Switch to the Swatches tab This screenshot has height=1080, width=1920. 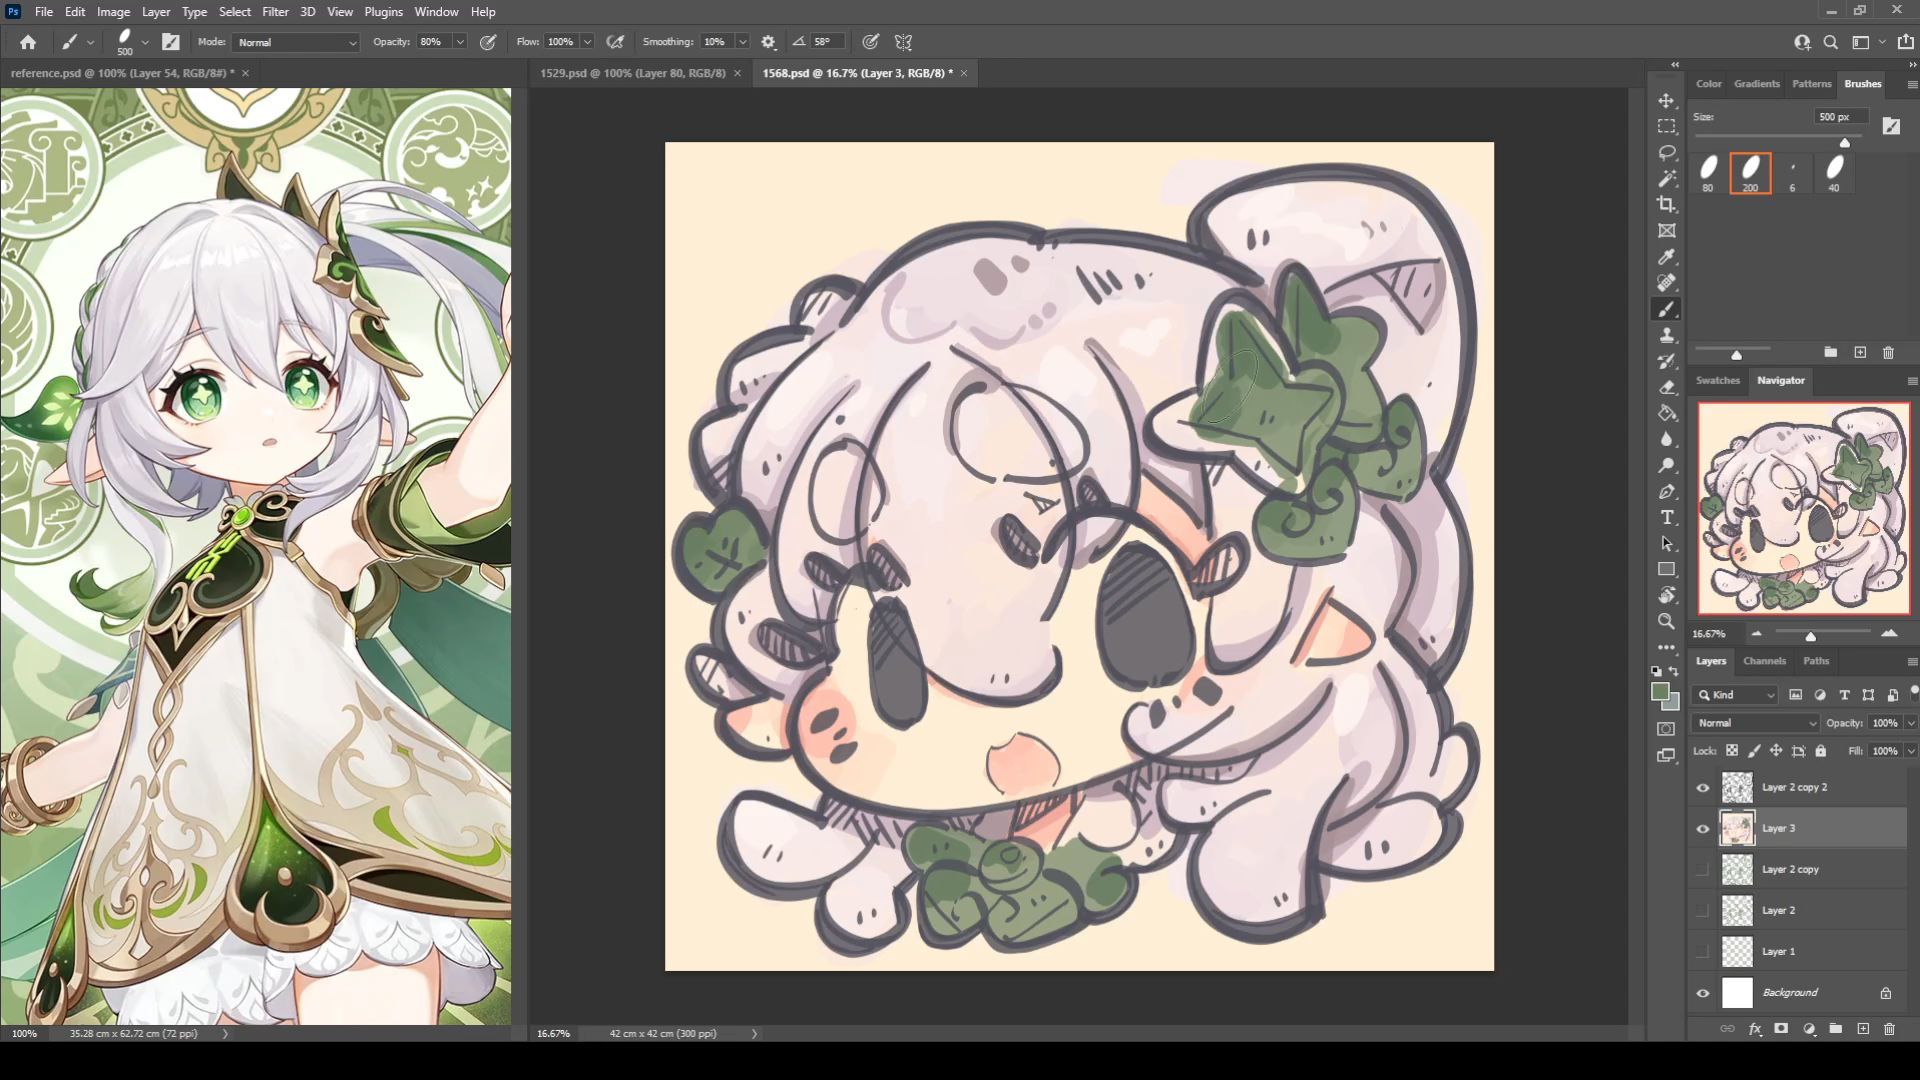click(1718, 381)
